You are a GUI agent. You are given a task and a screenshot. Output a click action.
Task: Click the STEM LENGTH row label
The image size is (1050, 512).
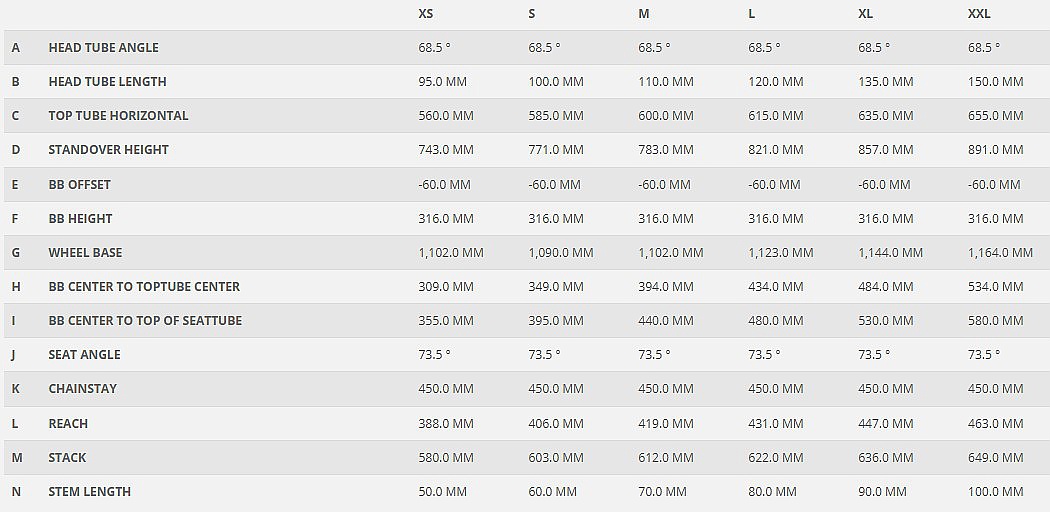(x=89, y=492)
